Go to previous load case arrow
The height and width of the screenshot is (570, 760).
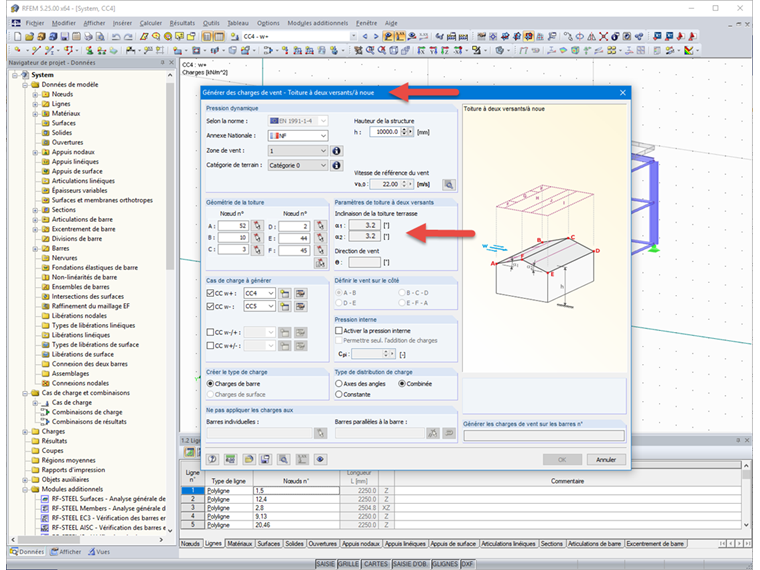[365, 36]
